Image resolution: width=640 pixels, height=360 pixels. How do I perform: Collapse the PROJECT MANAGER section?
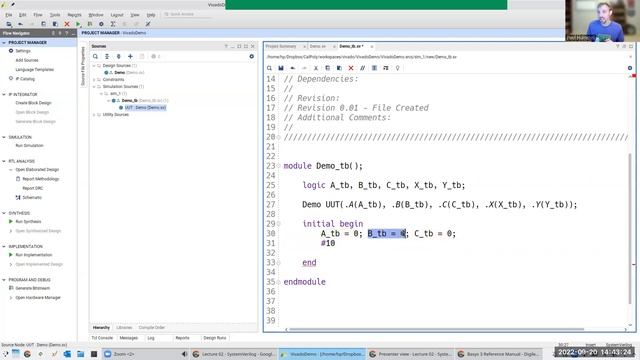pos(4,42)
